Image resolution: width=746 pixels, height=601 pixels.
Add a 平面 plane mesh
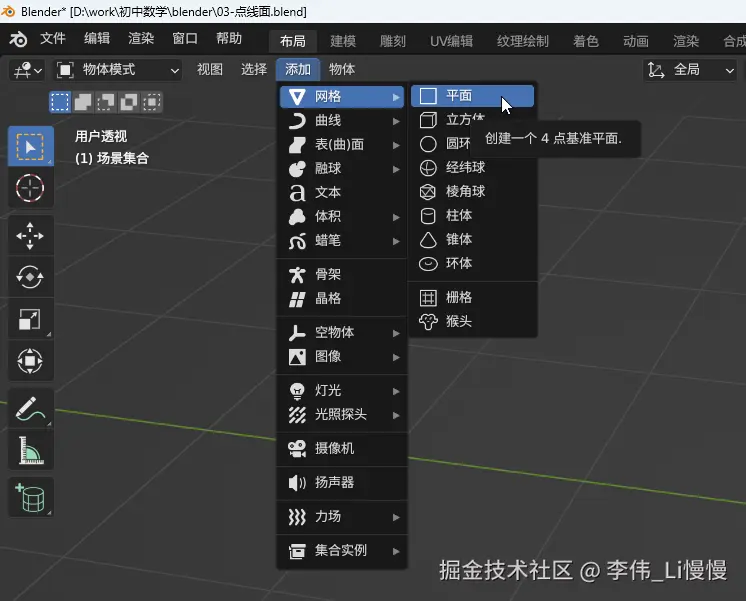(472, 96)
